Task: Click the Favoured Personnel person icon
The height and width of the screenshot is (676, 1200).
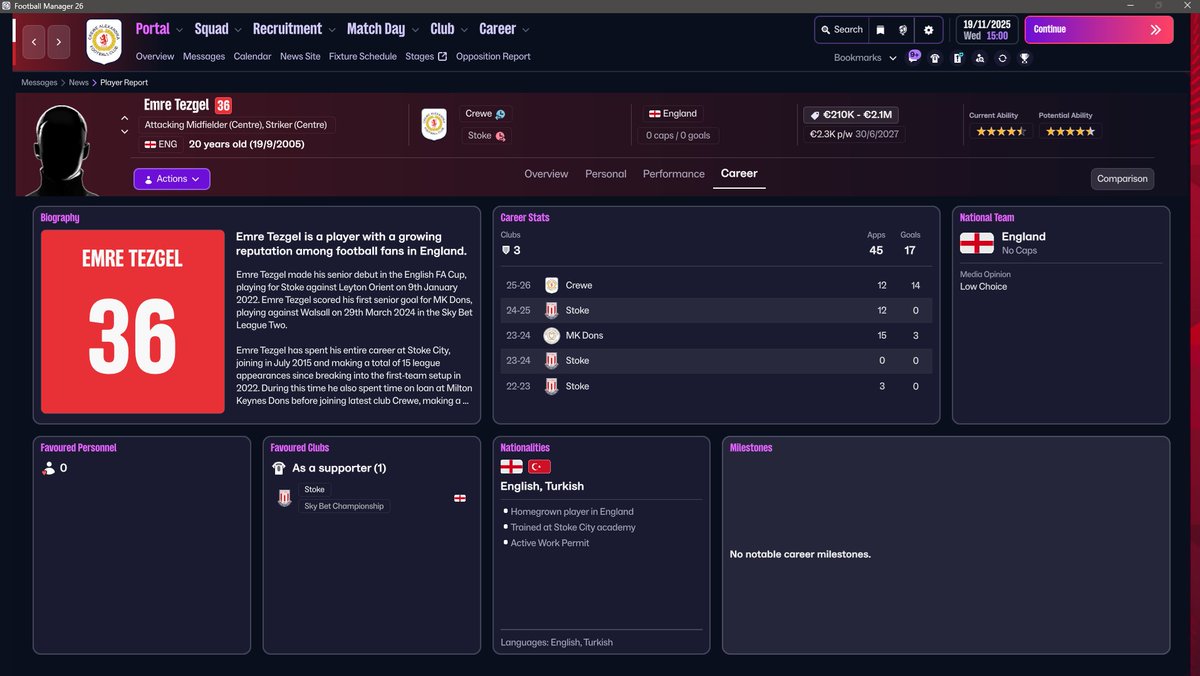Action: tap(48, 468)
